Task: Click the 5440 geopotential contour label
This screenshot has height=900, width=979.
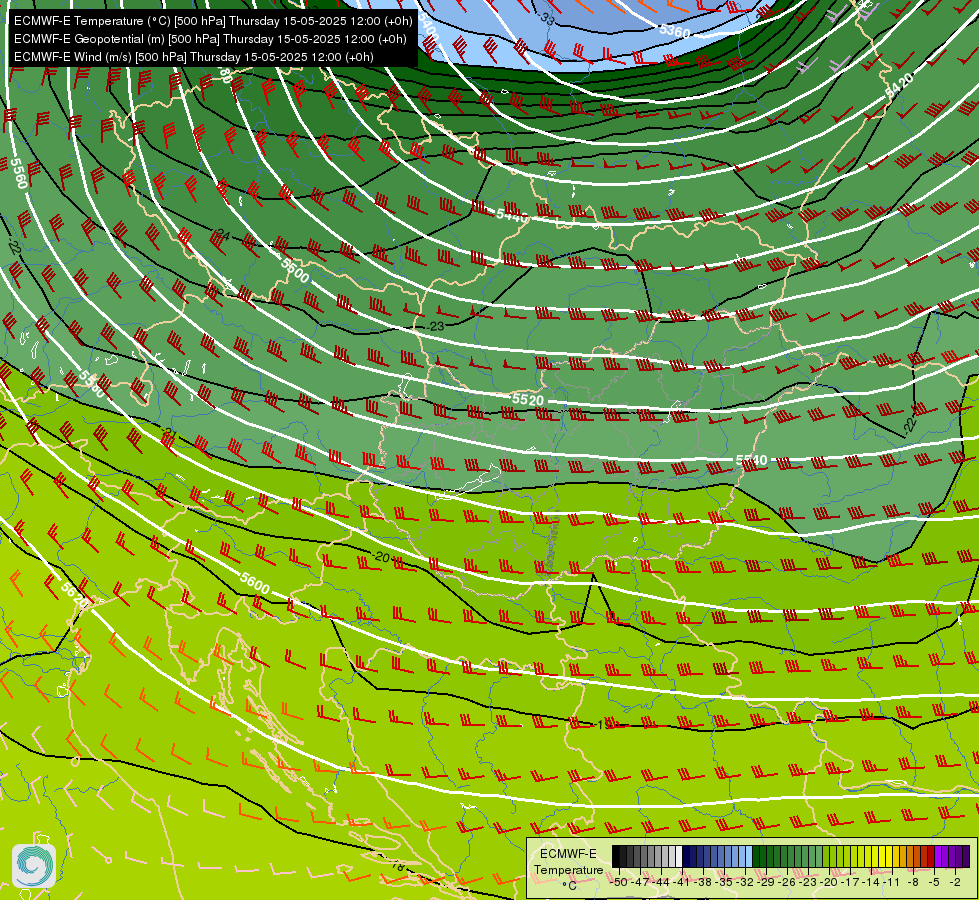Action: (x=512, y=215)
